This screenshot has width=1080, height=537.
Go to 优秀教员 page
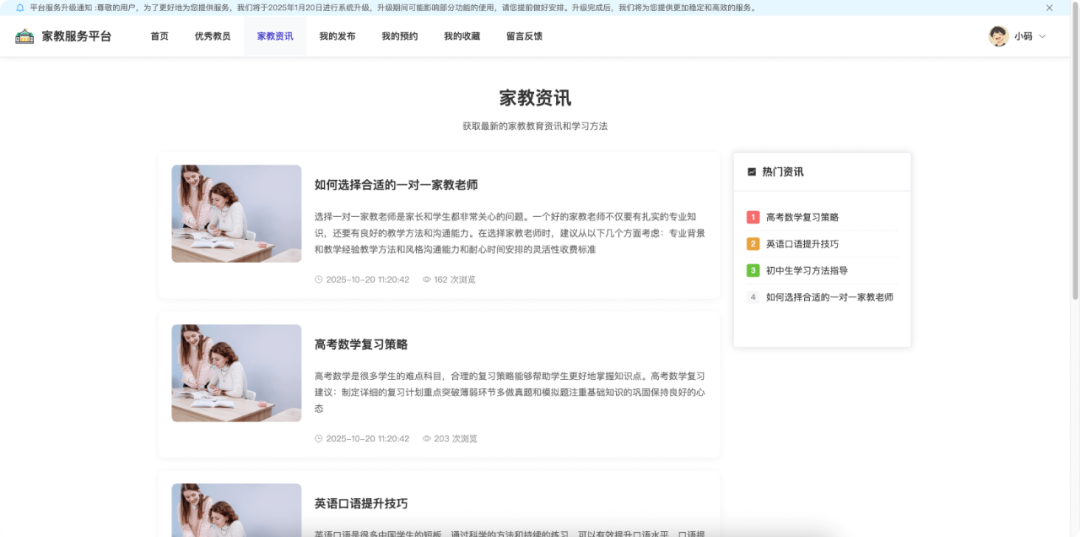coord(212,36)
